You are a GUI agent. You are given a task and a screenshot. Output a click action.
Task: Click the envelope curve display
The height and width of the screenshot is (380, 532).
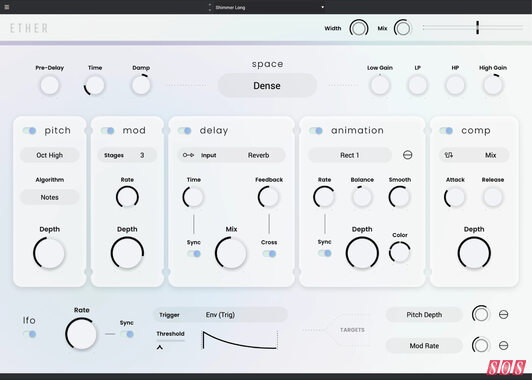coord(240,340)
